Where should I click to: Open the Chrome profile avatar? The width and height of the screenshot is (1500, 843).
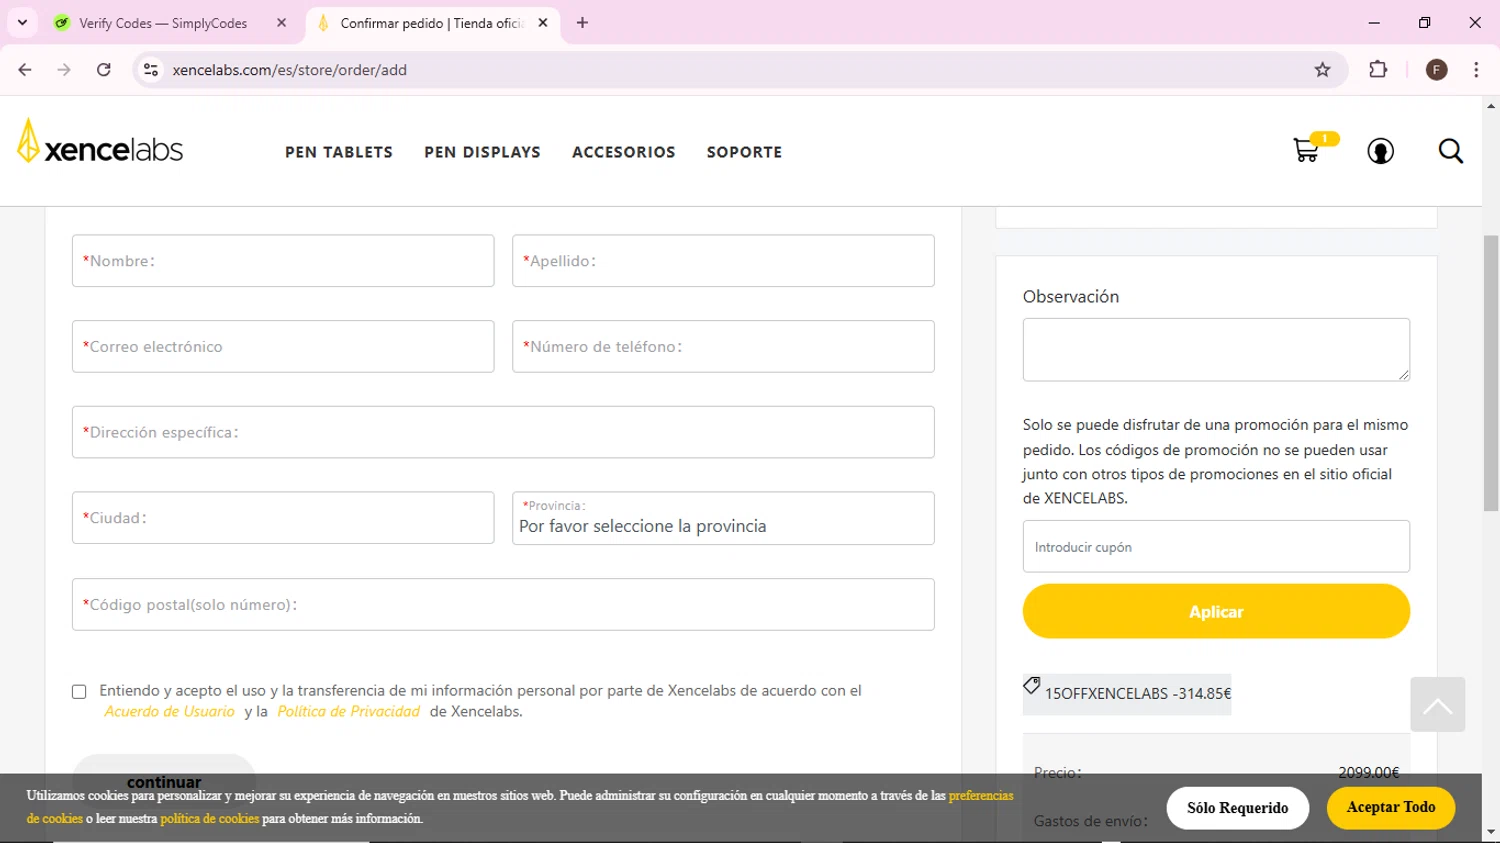coord(1437,70)
